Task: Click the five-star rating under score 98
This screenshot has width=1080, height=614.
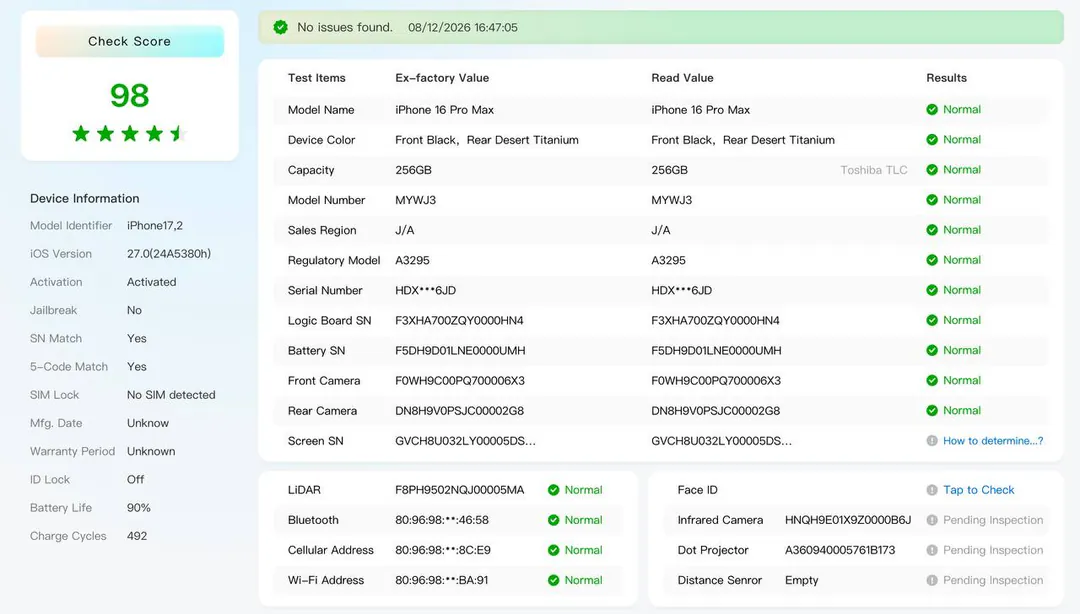Action: click(129, 134)
